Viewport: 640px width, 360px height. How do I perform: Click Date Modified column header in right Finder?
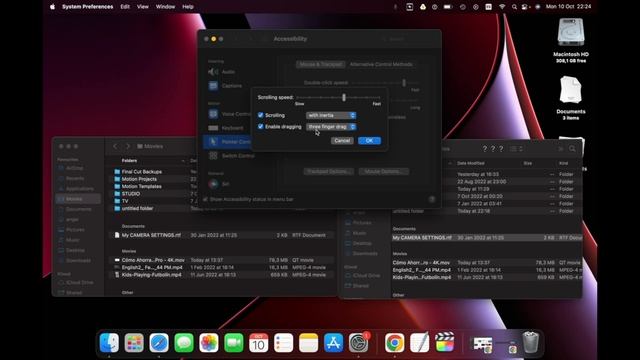click(471, 163)
